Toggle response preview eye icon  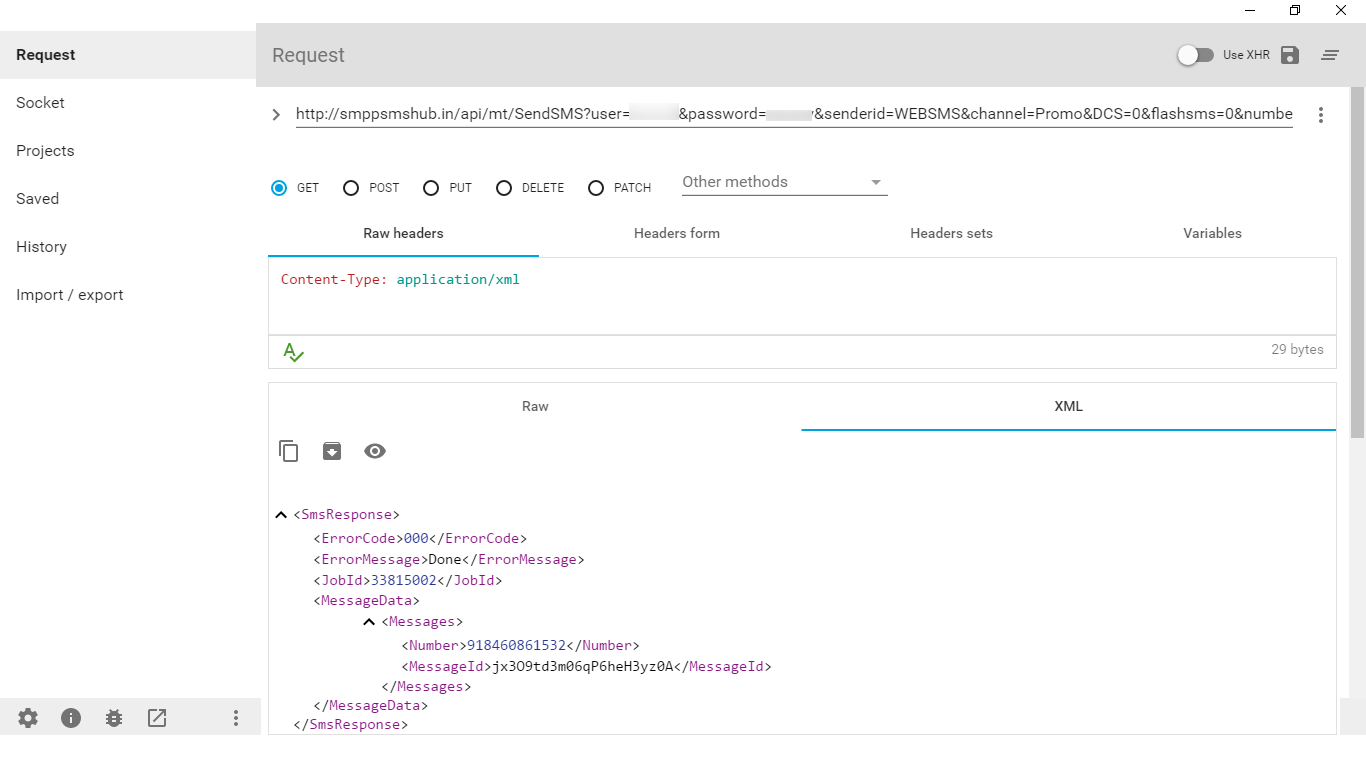tap(375, 451)
